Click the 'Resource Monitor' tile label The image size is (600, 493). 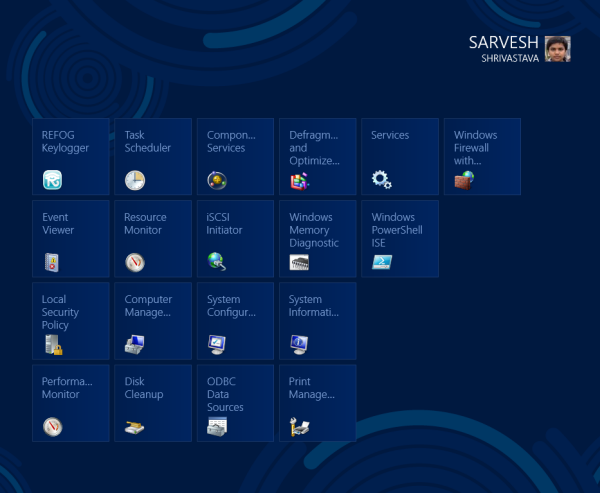pyautogui.click(x=145, y=224)
